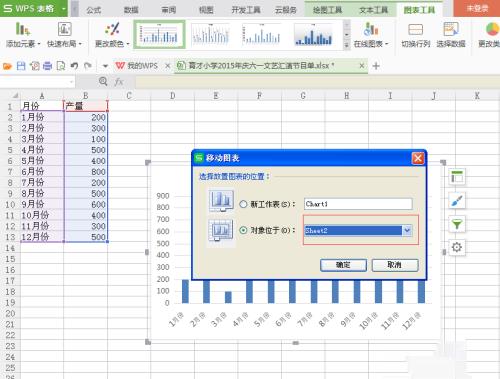This screenshot has width=500, height=379.
Task: Open chart style brush button beside chart
Action: pyautogui.click(x=457, y=201)
